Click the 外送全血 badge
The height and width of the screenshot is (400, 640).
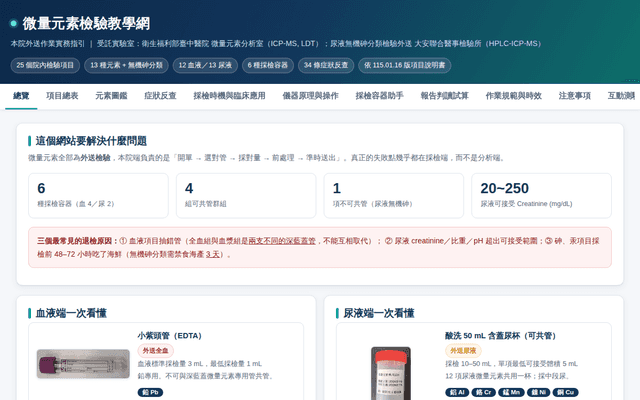[x=156, y=351]
